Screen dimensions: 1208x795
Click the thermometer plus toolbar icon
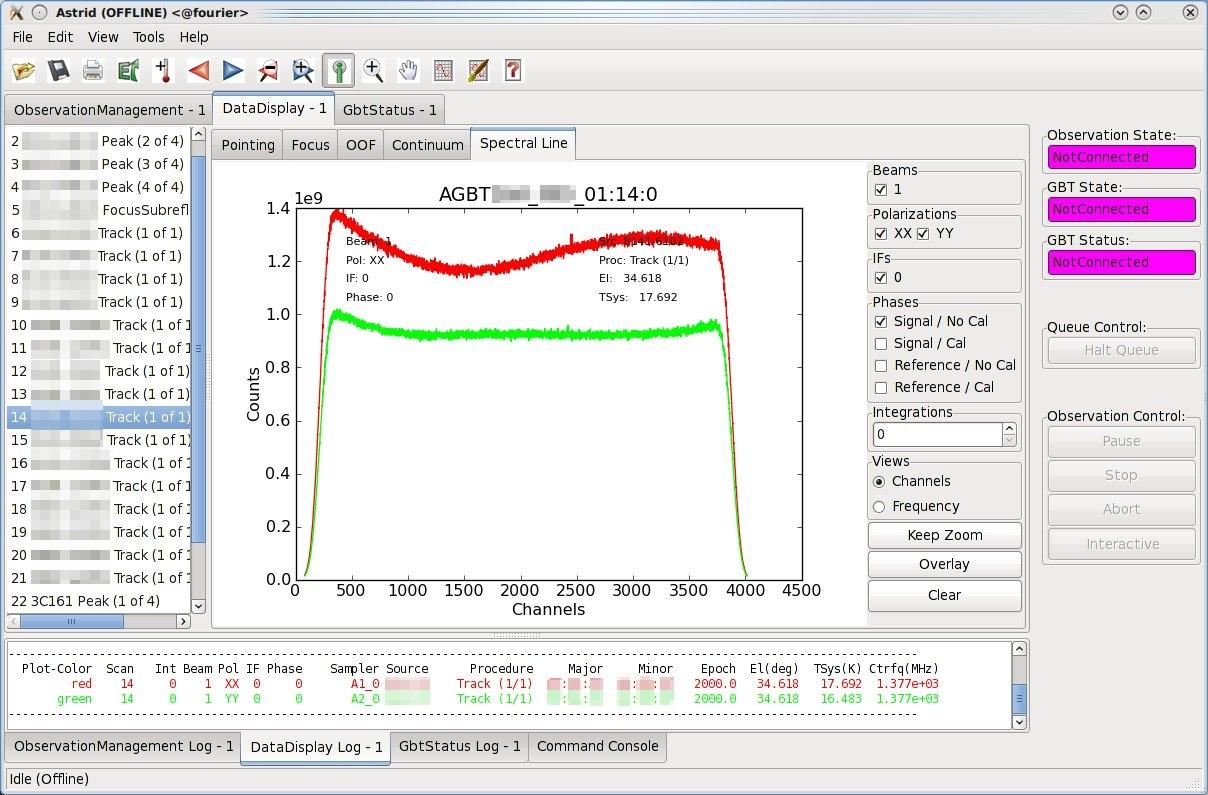pos(163,70)
